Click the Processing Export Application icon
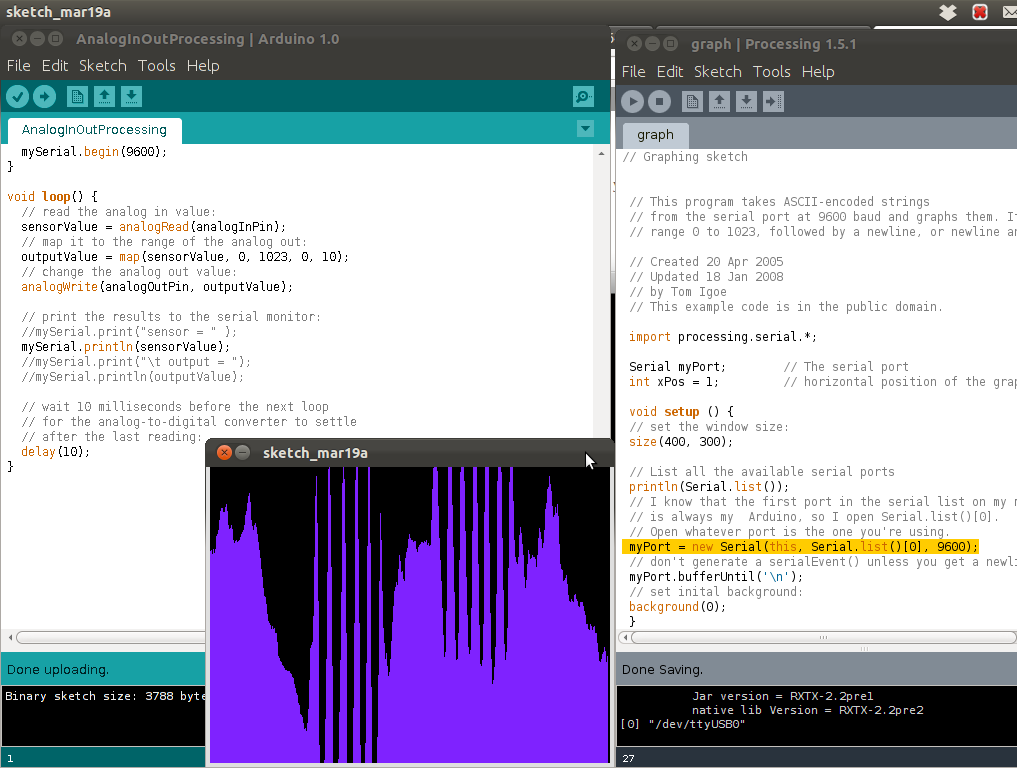The height and width of the screenshot is (768, 1017). 773,101
